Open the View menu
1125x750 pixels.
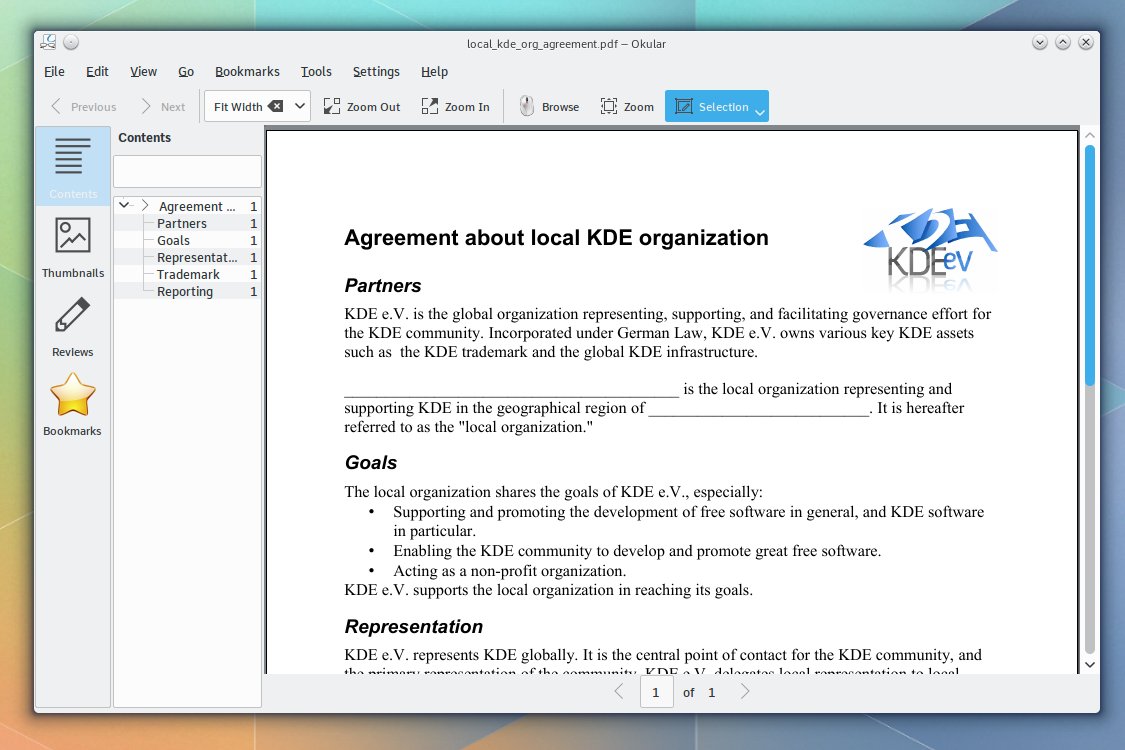143,72
